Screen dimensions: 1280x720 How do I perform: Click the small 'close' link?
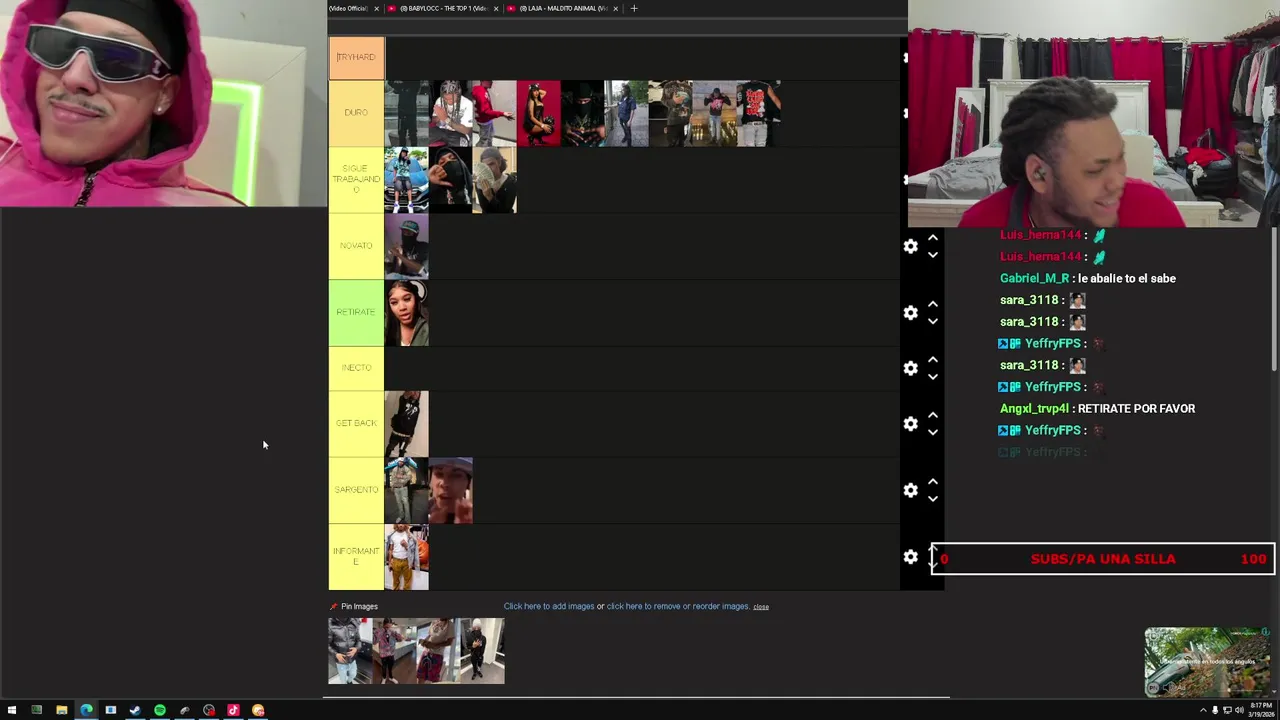tap(761, 607)
